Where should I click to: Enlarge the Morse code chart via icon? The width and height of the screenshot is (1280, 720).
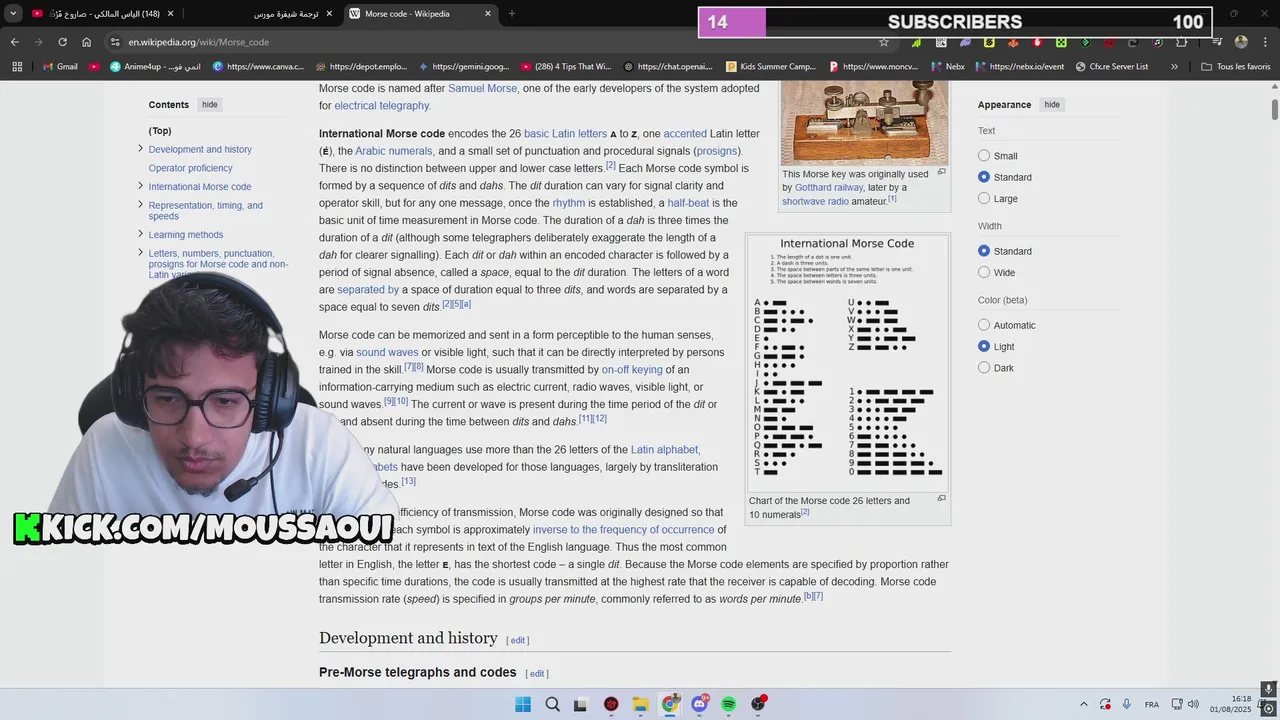pos(941,499)
